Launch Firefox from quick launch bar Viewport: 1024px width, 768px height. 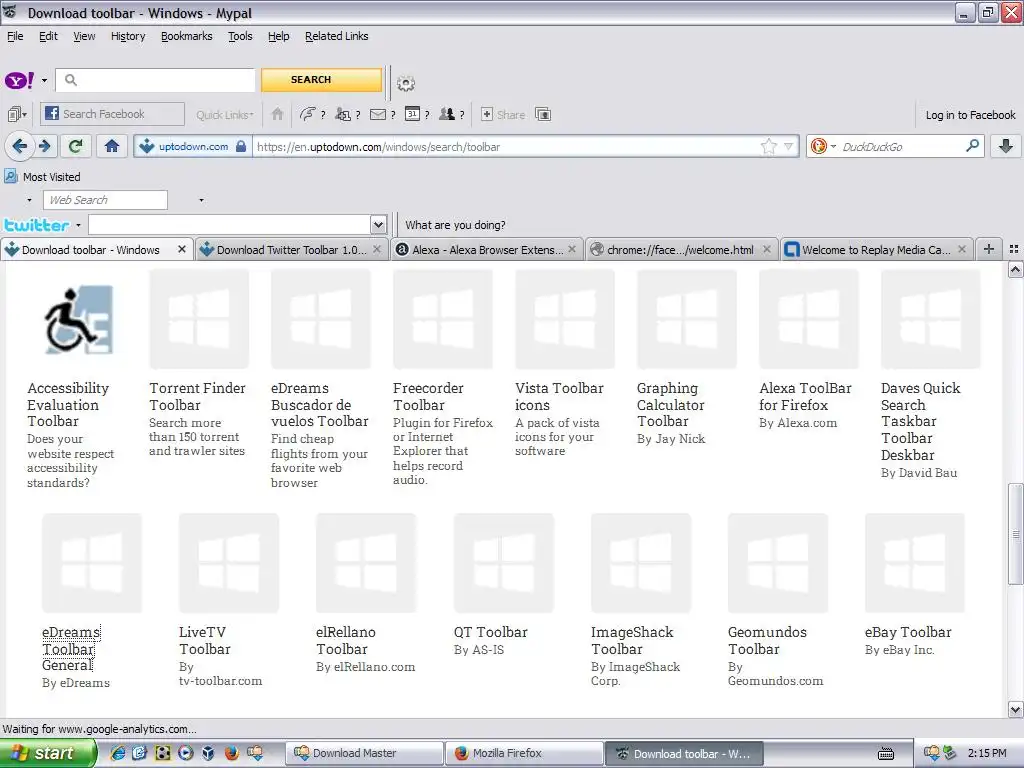click(x=231, y=753)
